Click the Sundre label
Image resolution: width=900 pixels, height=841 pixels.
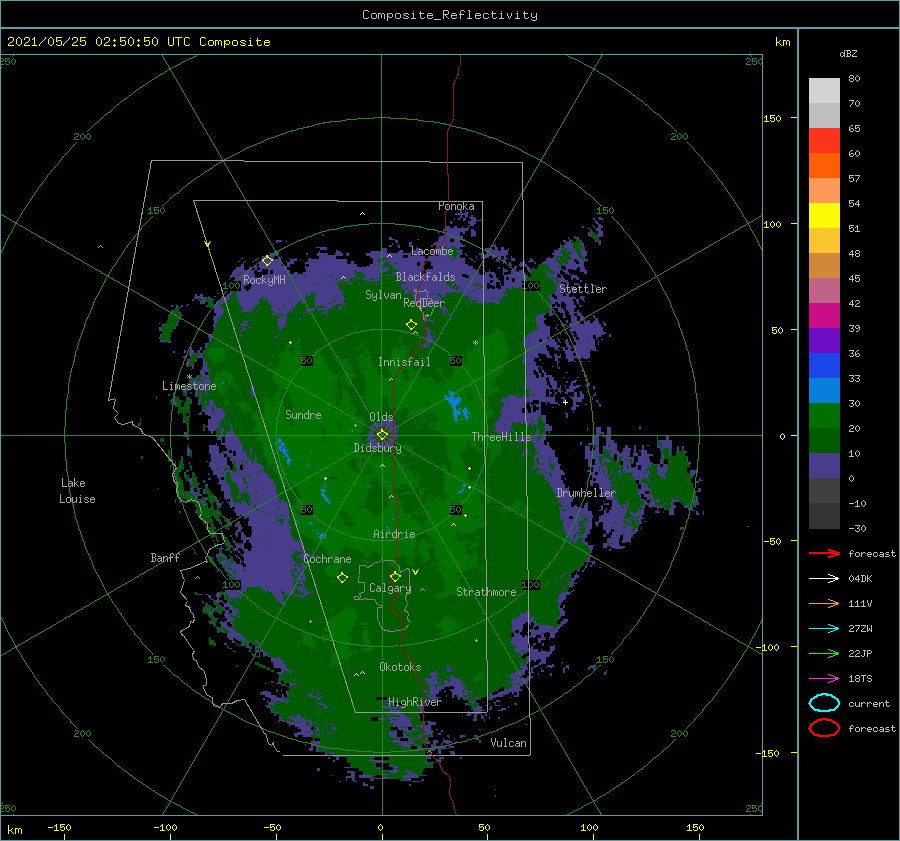pos(303,414)
